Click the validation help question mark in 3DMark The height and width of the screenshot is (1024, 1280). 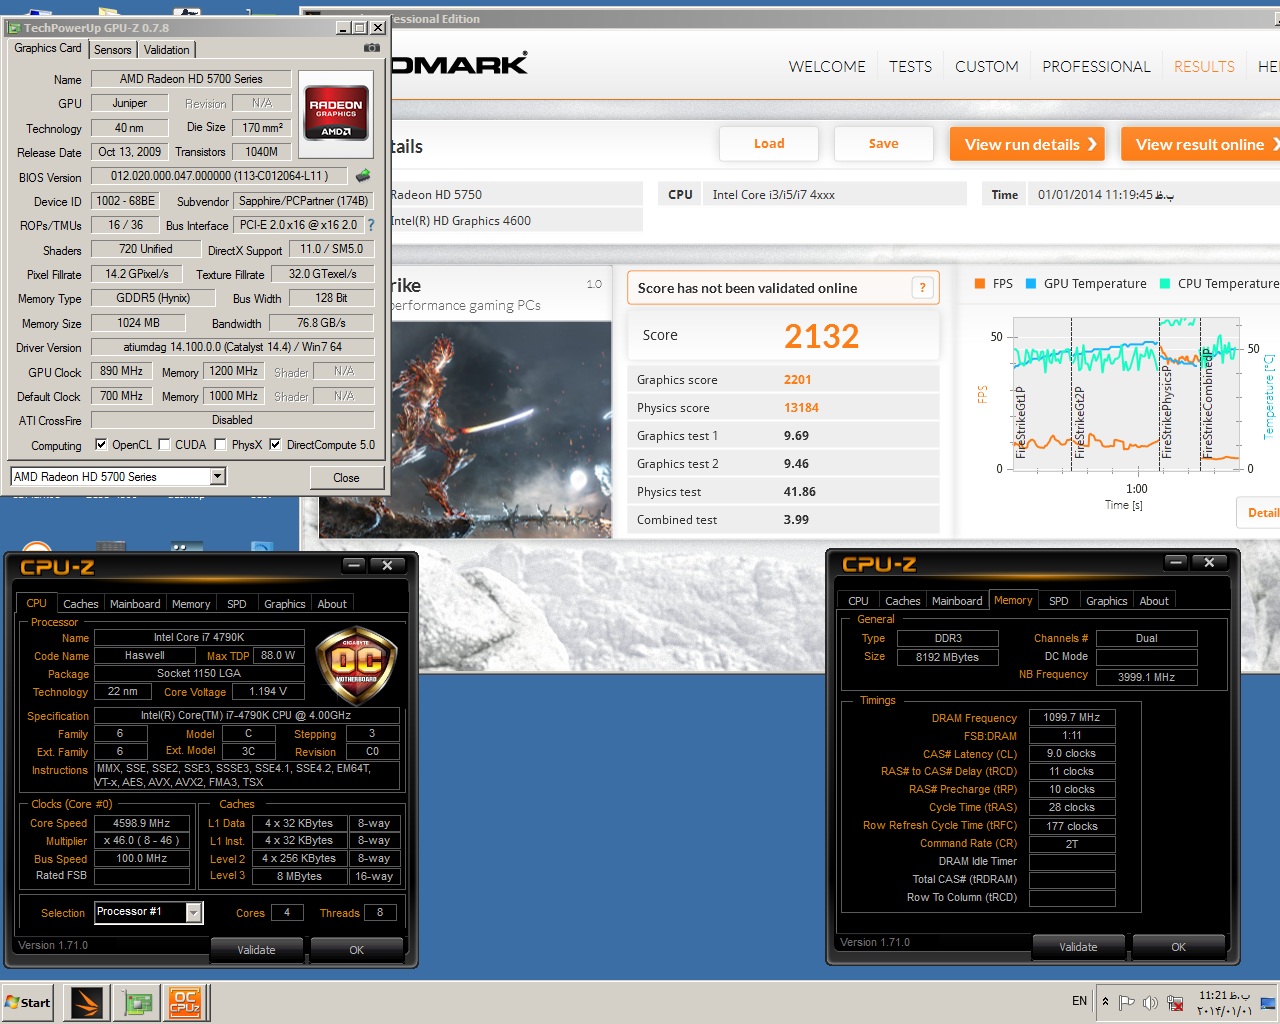(922, 288)
